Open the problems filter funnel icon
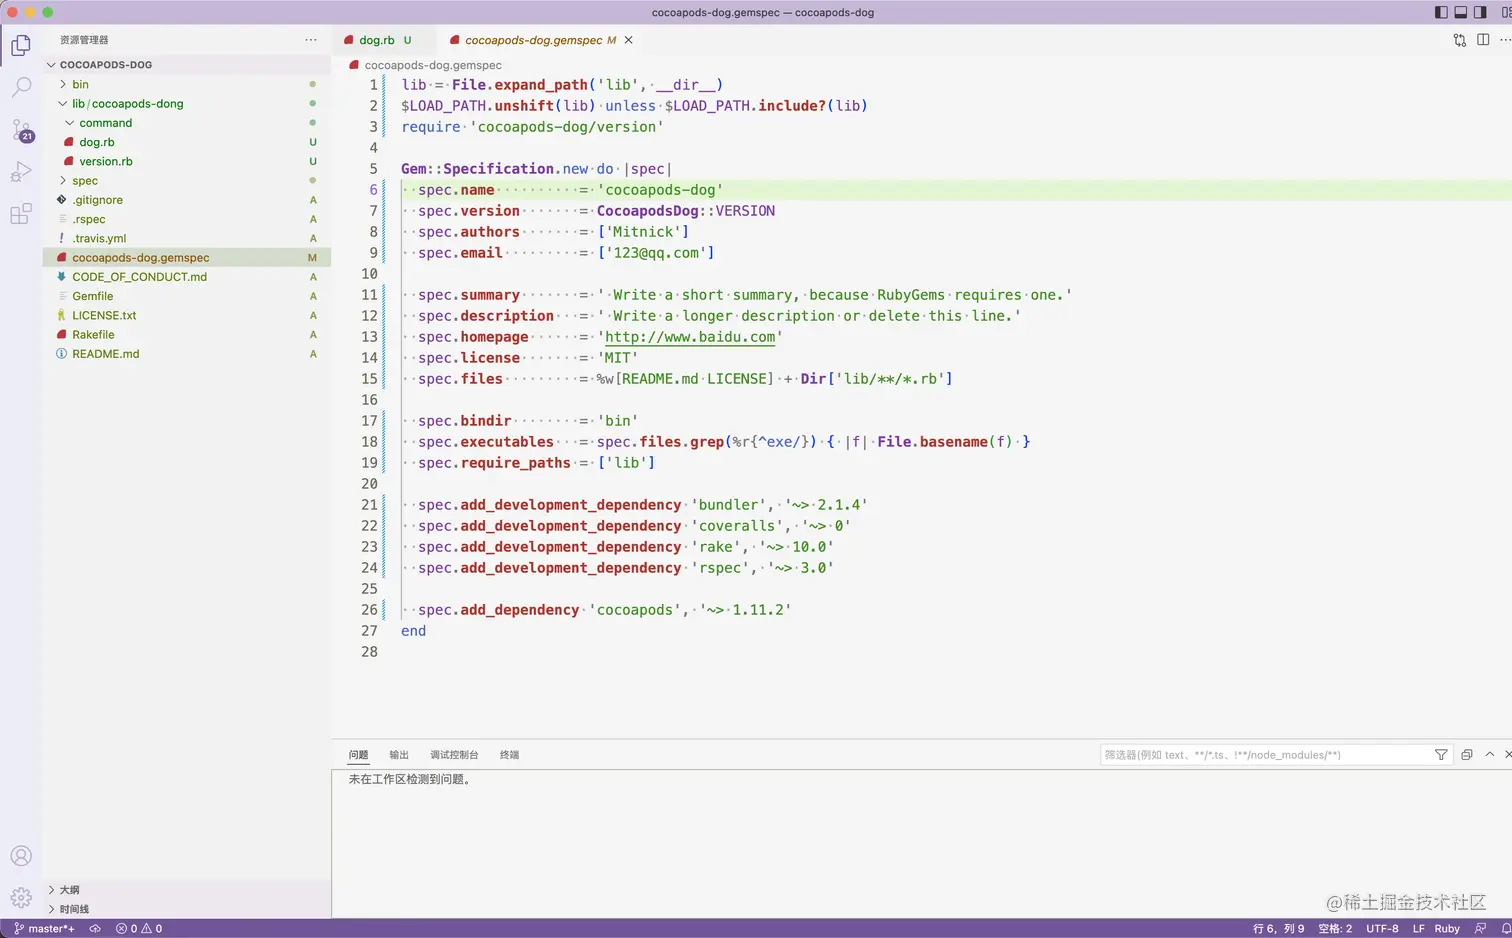1512x938 pixels. (x=1441, y=755)
